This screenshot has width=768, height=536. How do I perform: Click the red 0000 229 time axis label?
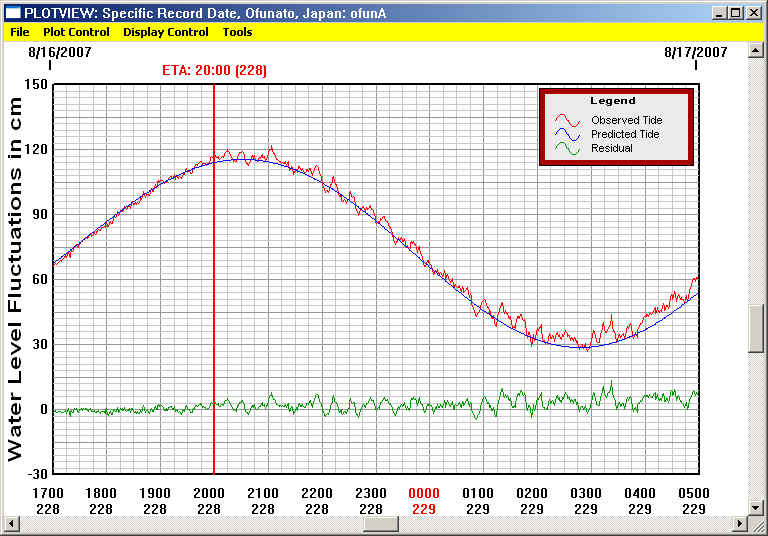[x=424, y=501]
